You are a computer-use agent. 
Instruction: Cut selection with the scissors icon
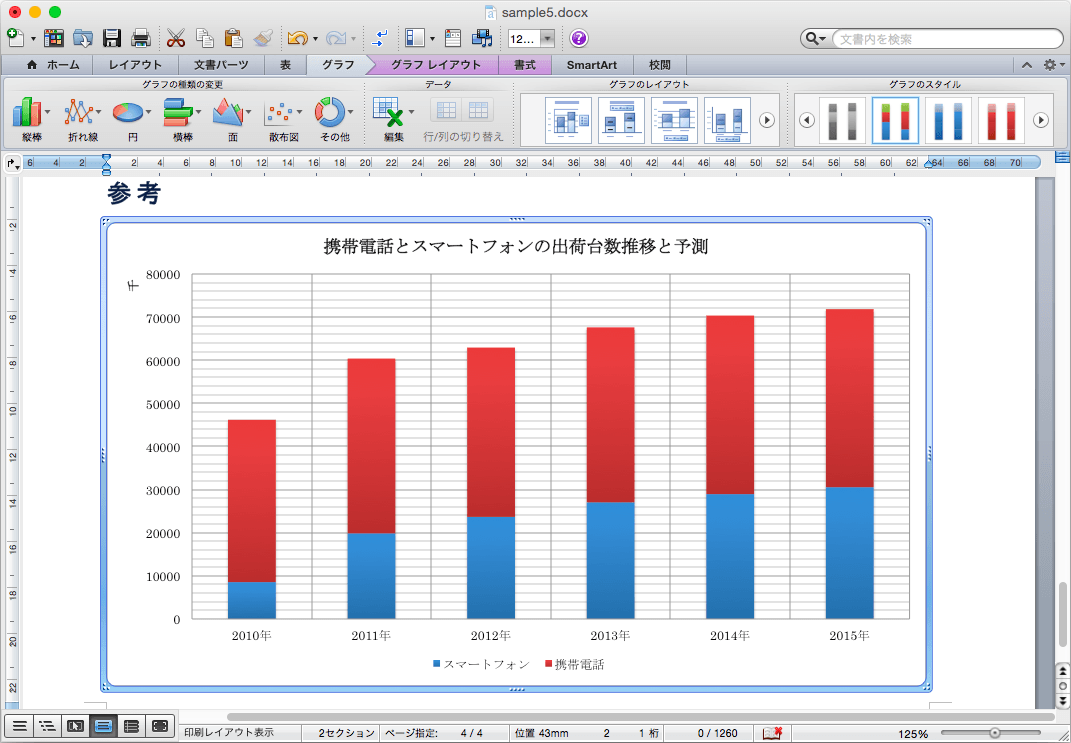[x=176, y=38]
